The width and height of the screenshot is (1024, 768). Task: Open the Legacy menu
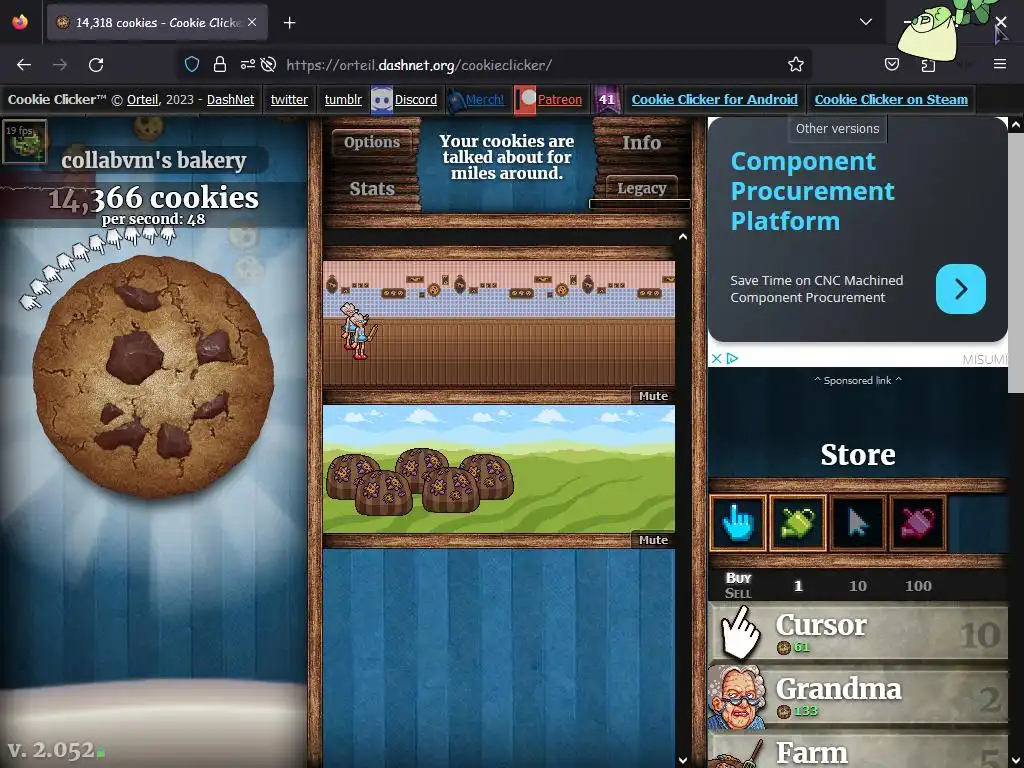click(x=641, y=188)
